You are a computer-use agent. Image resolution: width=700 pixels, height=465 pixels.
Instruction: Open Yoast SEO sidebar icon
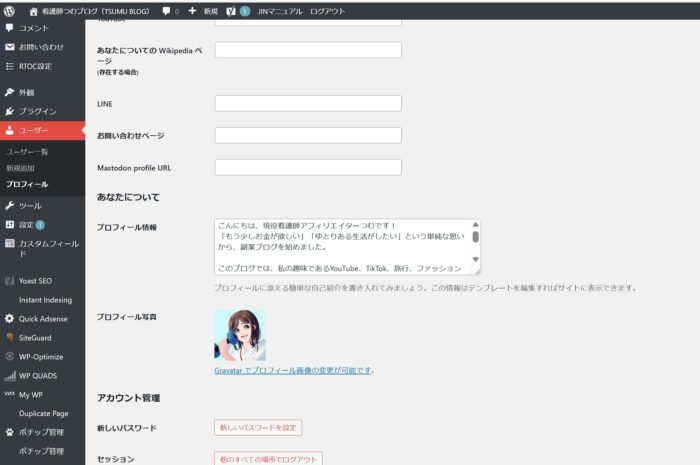pos(9,281)
